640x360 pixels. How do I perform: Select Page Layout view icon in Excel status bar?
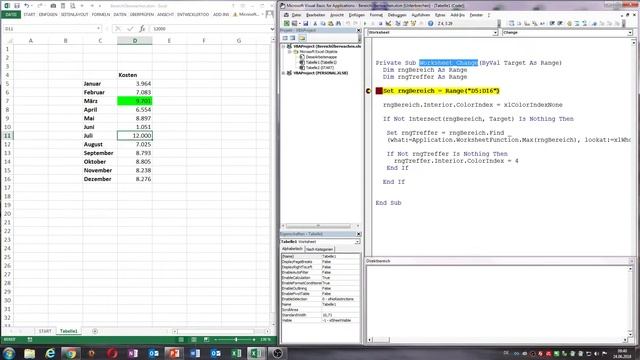(194, 339)
